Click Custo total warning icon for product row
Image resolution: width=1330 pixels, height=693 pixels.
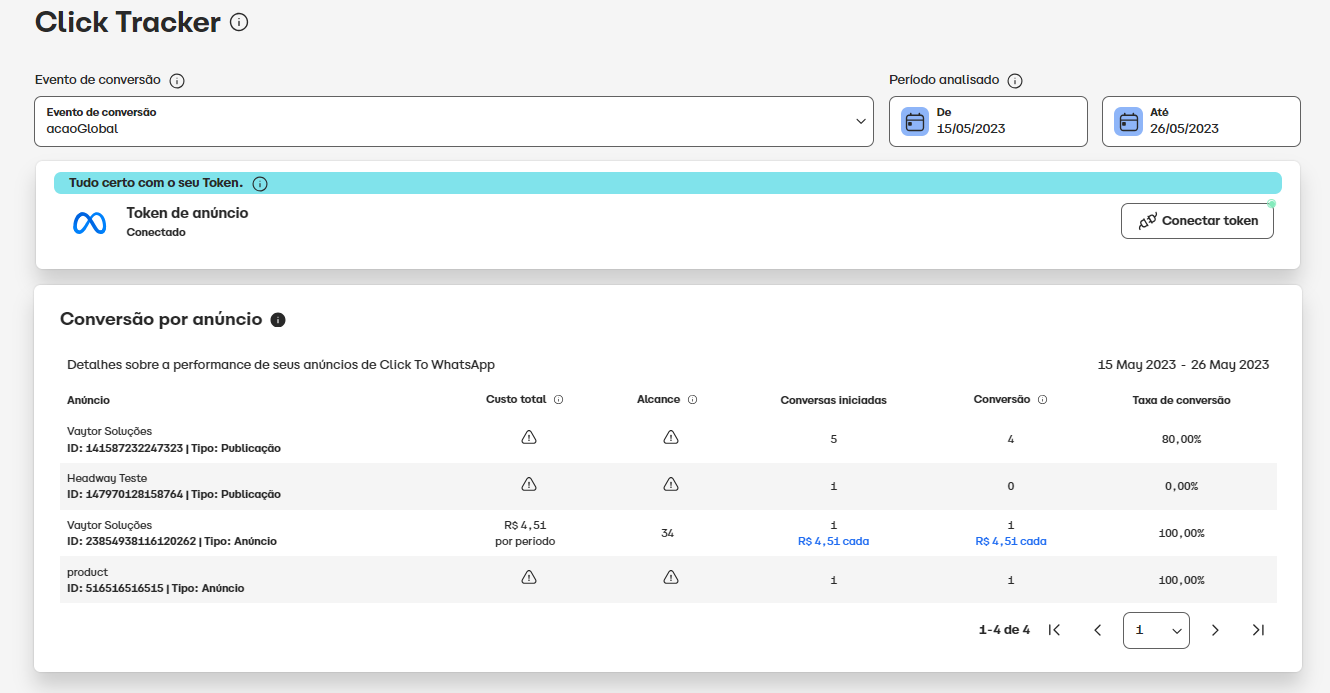(x=529, y=578)
